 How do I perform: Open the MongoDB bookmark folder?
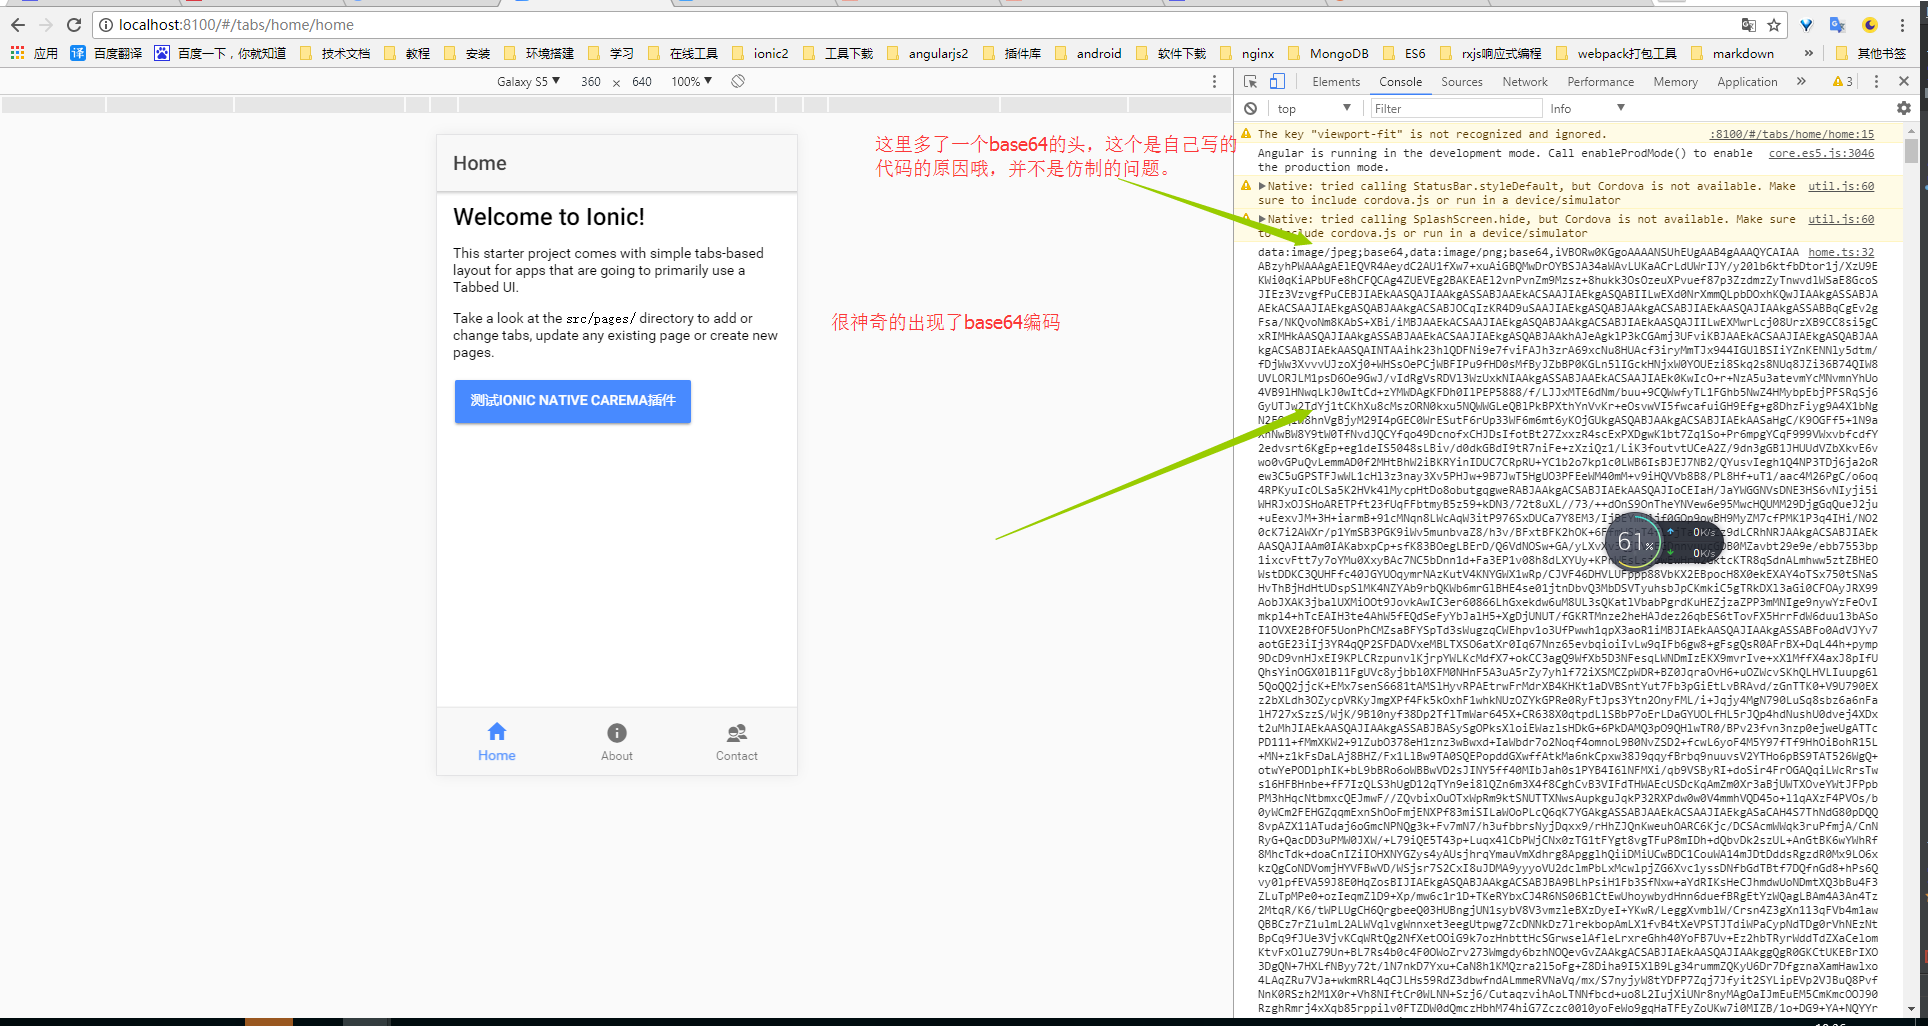1328,53
